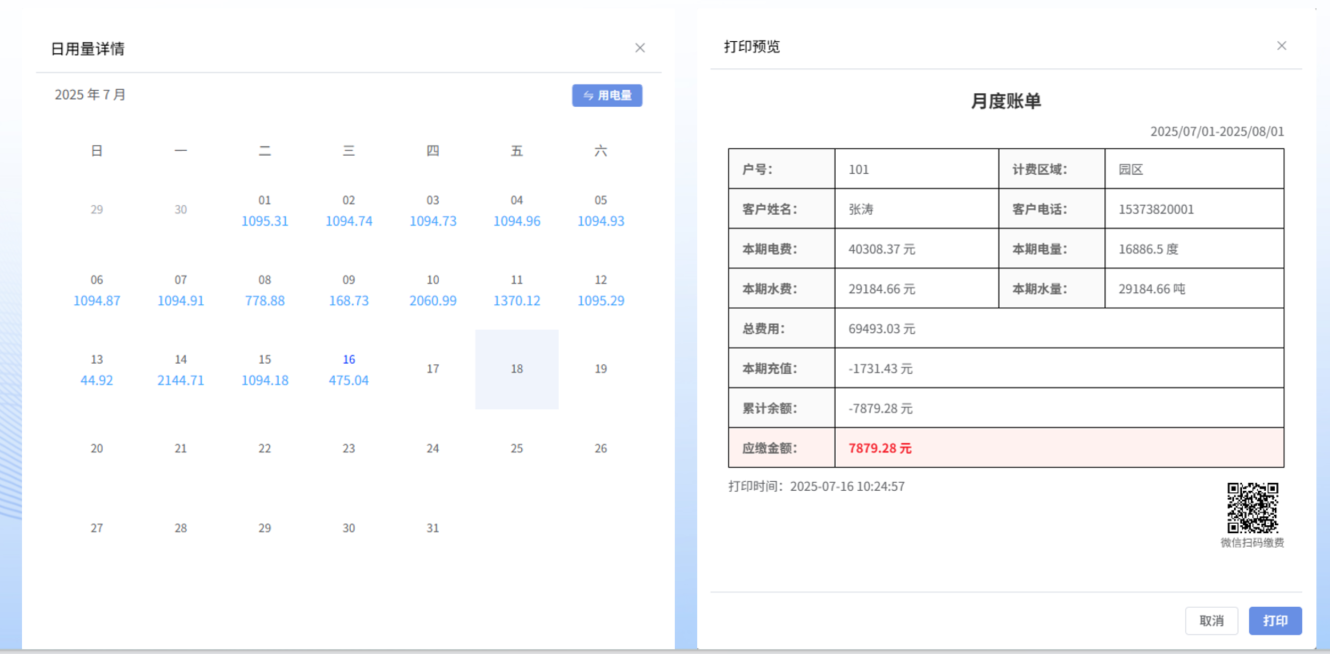Select July 04 with value 1094.96
This screenshot has height=654, width=1330.
[x=517, y=210]
